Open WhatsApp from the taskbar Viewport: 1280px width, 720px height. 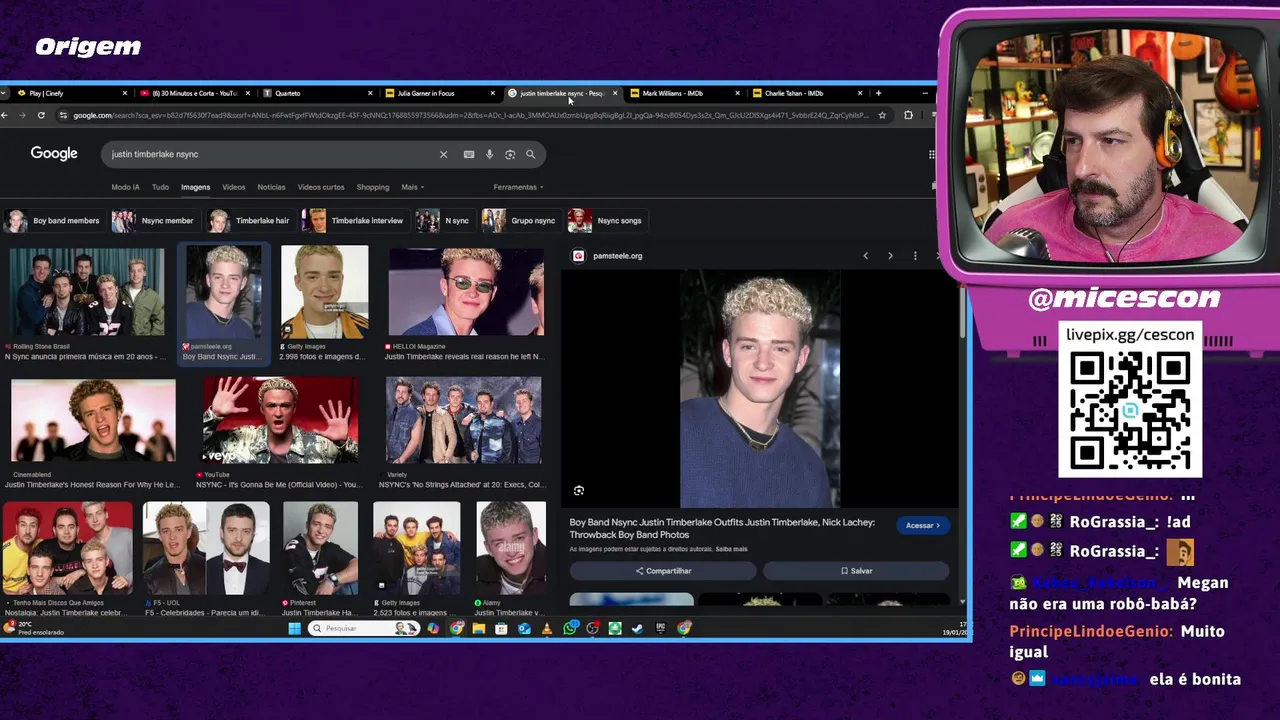570,628
